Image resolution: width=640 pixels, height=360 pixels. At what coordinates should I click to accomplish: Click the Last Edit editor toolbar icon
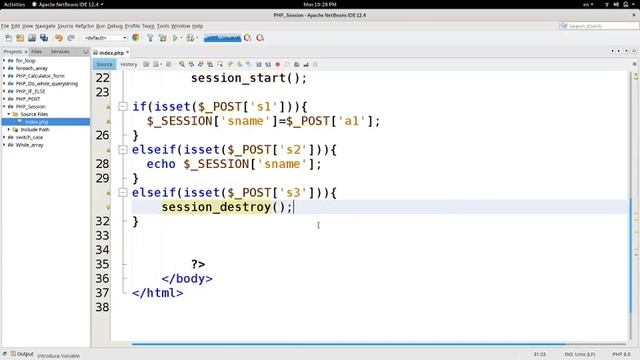146,64
